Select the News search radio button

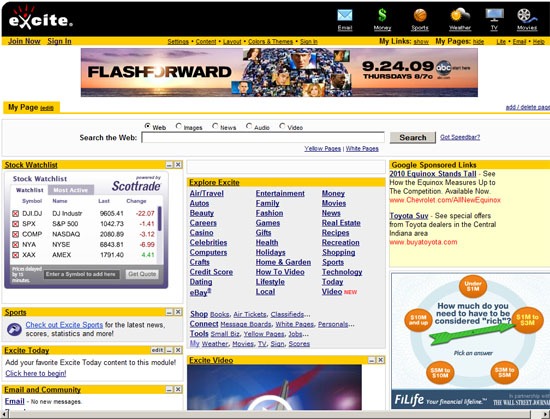pos(215,126)
